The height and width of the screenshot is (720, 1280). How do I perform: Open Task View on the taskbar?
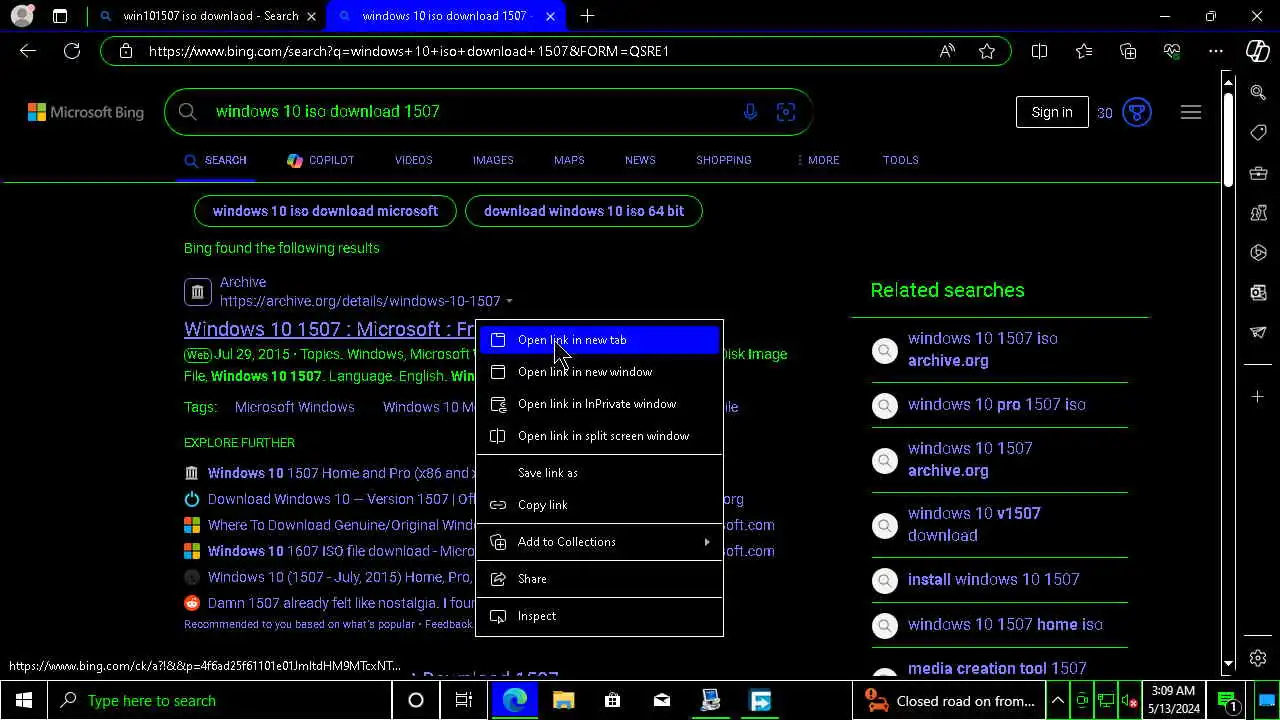pyautogui.click(x=464, y=700)
